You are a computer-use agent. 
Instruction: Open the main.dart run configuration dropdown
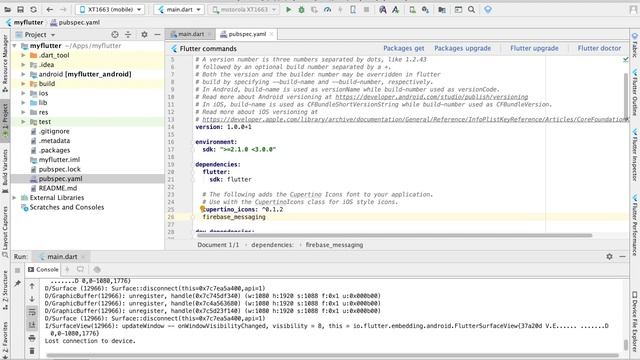click(179, 9)
